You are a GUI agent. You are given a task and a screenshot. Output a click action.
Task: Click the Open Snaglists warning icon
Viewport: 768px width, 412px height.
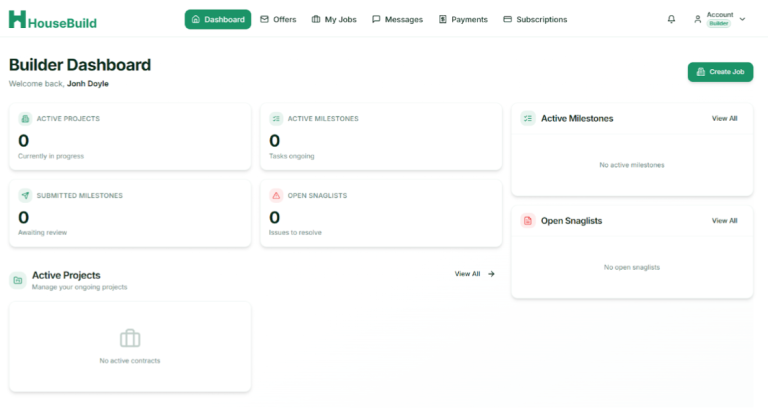coord(276,195)
